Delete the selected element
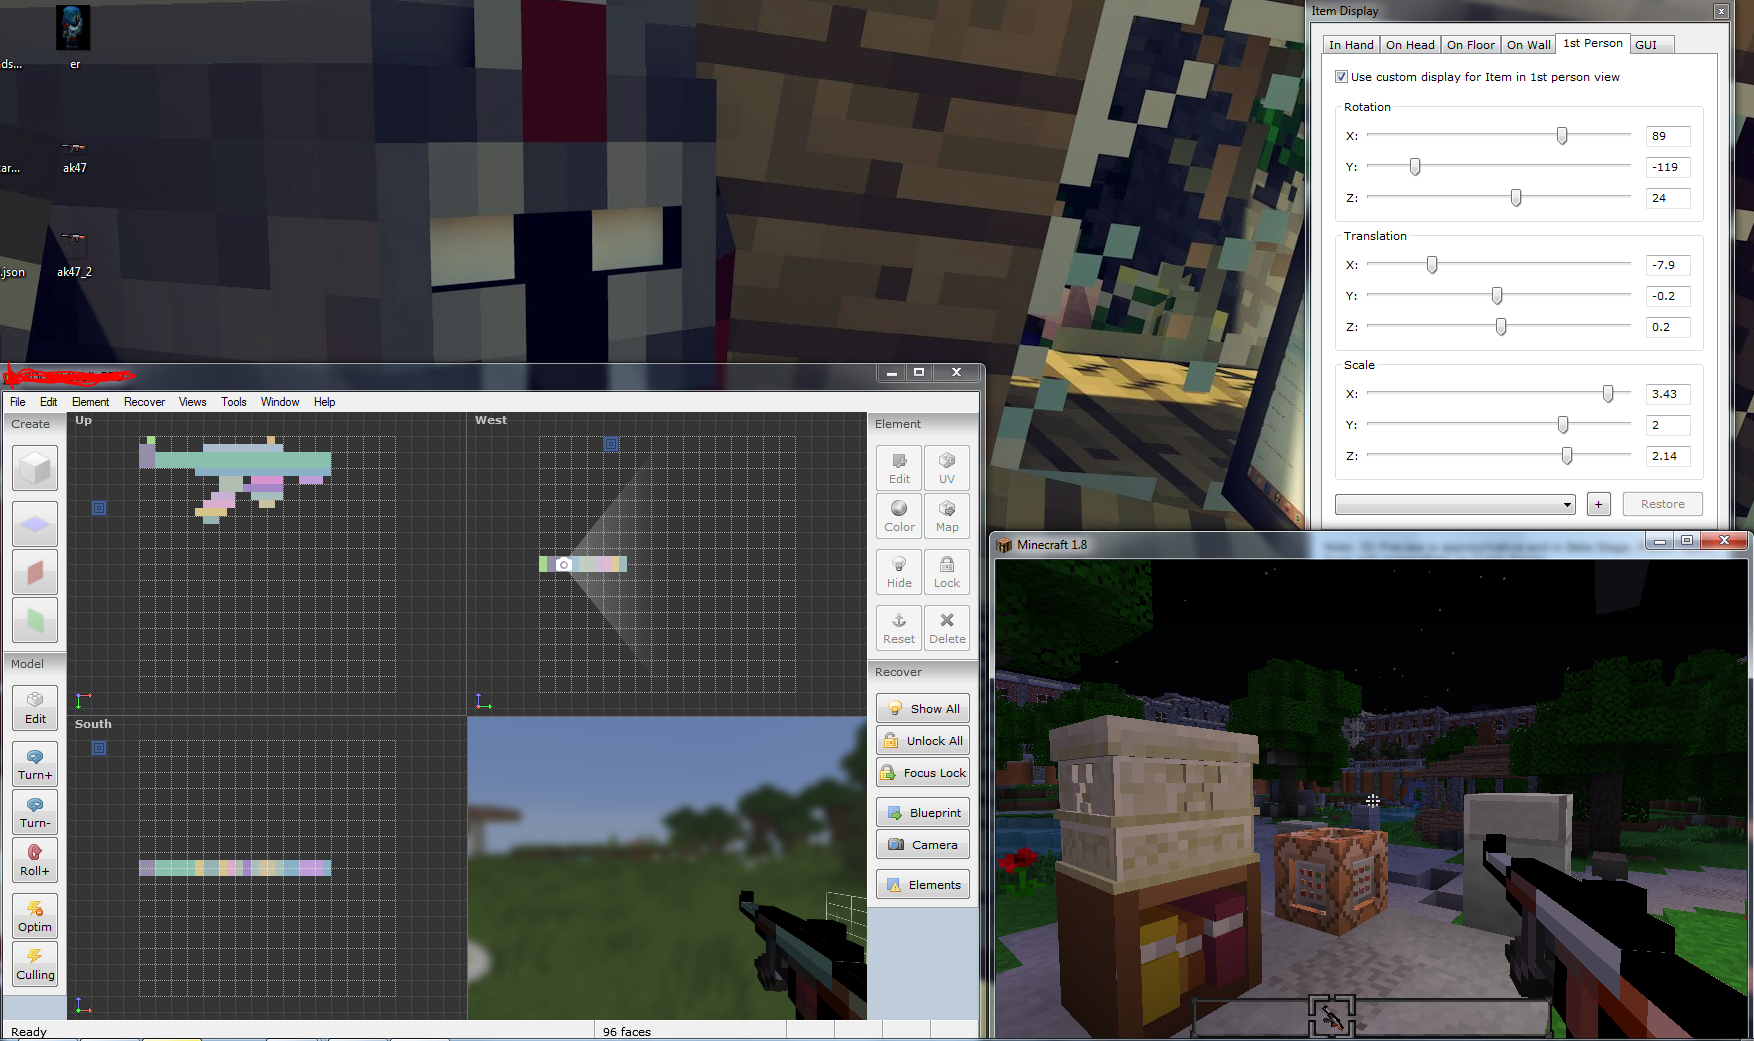The image size is (1754, 1041). click(x=947, y=628)
